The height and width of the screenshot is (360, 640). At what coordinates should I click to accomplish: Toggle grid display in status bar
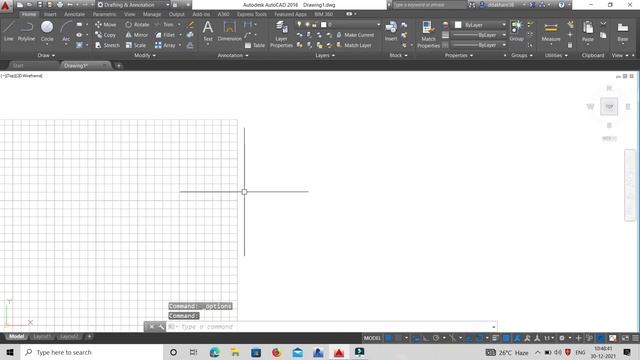coord(389,338)
